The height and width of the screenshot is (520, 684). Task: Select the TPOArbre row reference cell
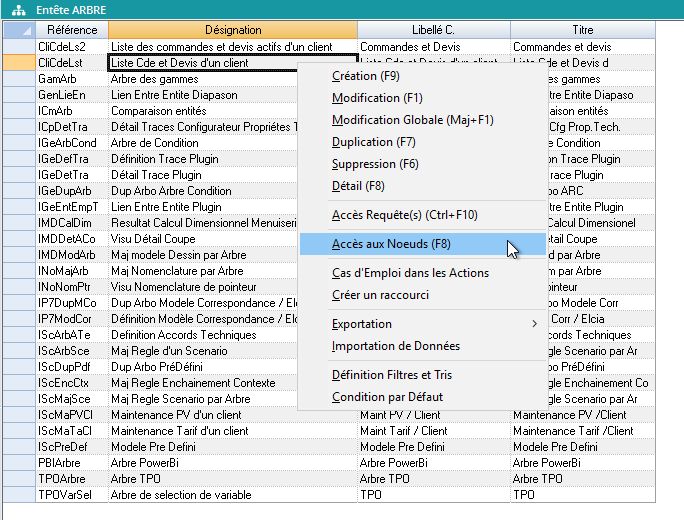coord(71,479)
